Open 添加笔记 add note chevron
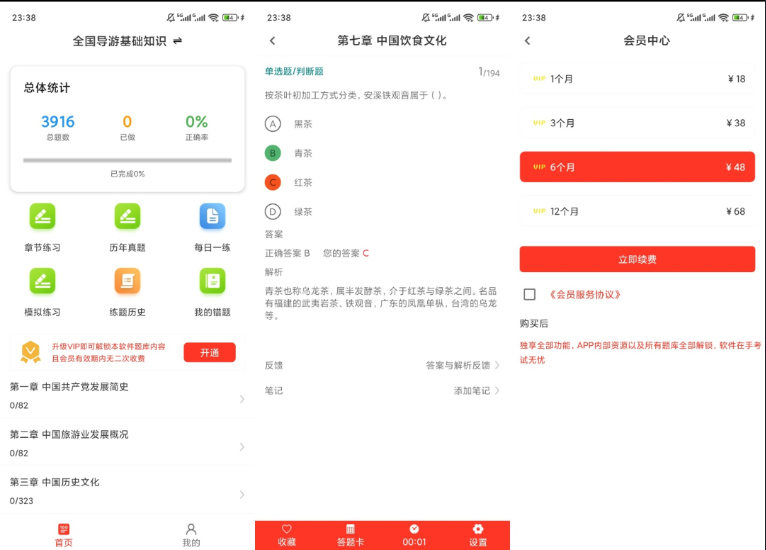 pos(497,391)
